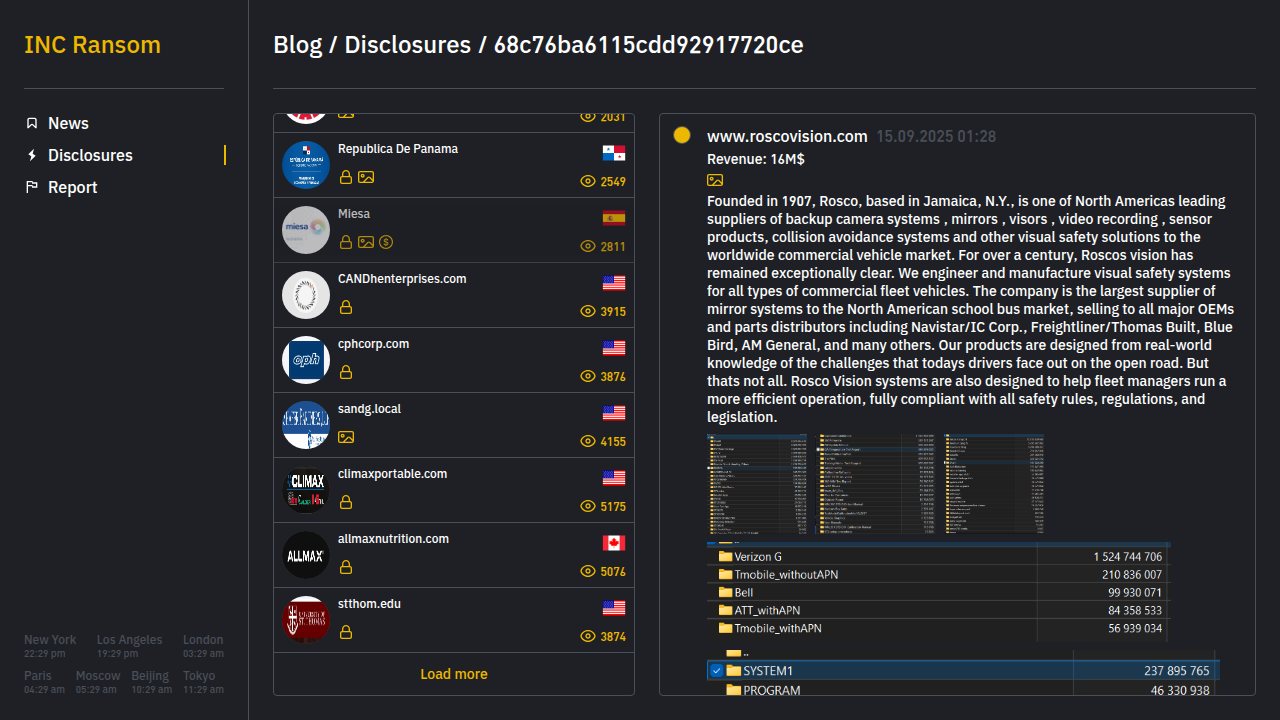Click the 15.09.2025 01:28 timestamp
Image resolution: width=1280 pixels, height=720 pixels.
click(x=936, y=137)
